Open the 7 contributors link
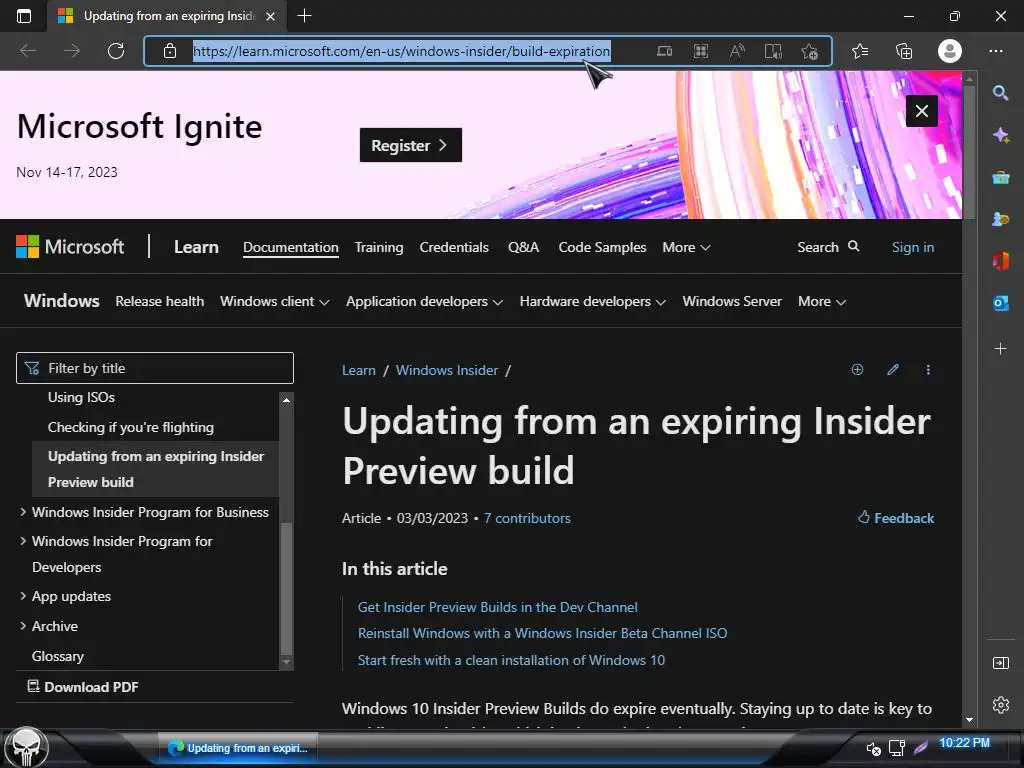Screen dimensions: 1024x768 pyautogui.click(x=527, y=518)
